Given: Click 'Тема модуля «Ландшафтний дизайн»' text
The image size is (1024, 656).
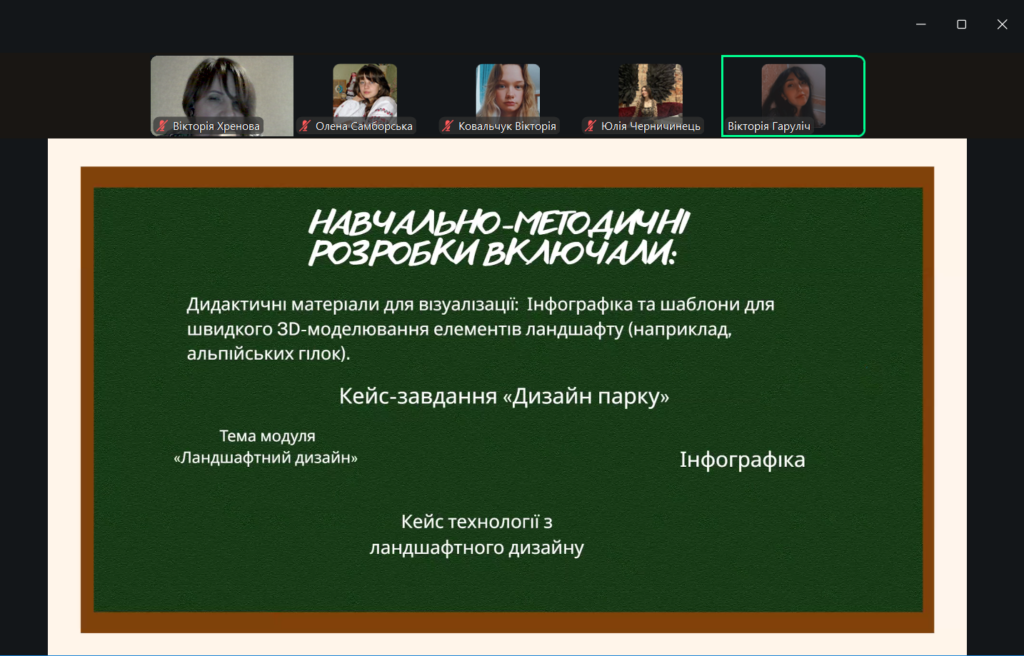Looking at the screenshot, I should (x=266, y=447).
